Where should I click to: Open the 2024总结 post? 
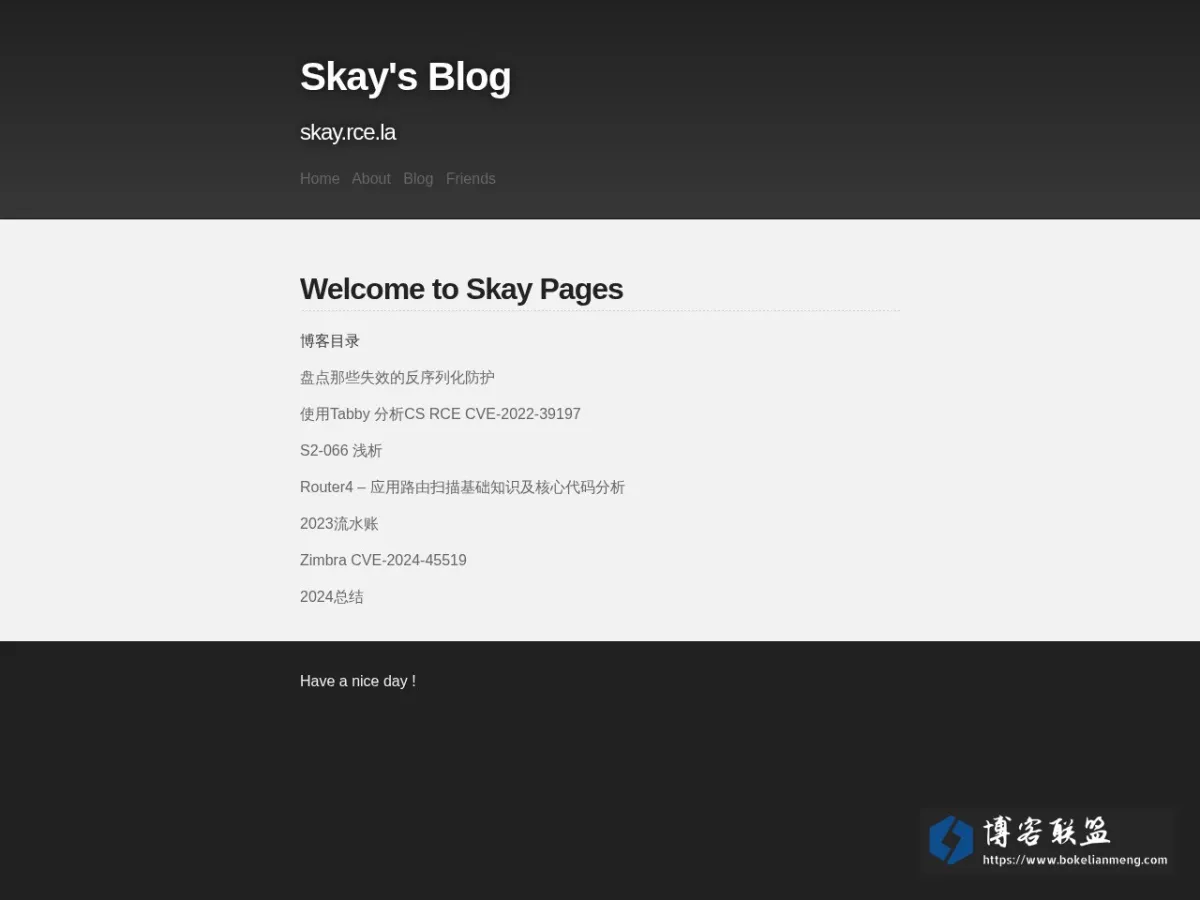click(332, 597)
